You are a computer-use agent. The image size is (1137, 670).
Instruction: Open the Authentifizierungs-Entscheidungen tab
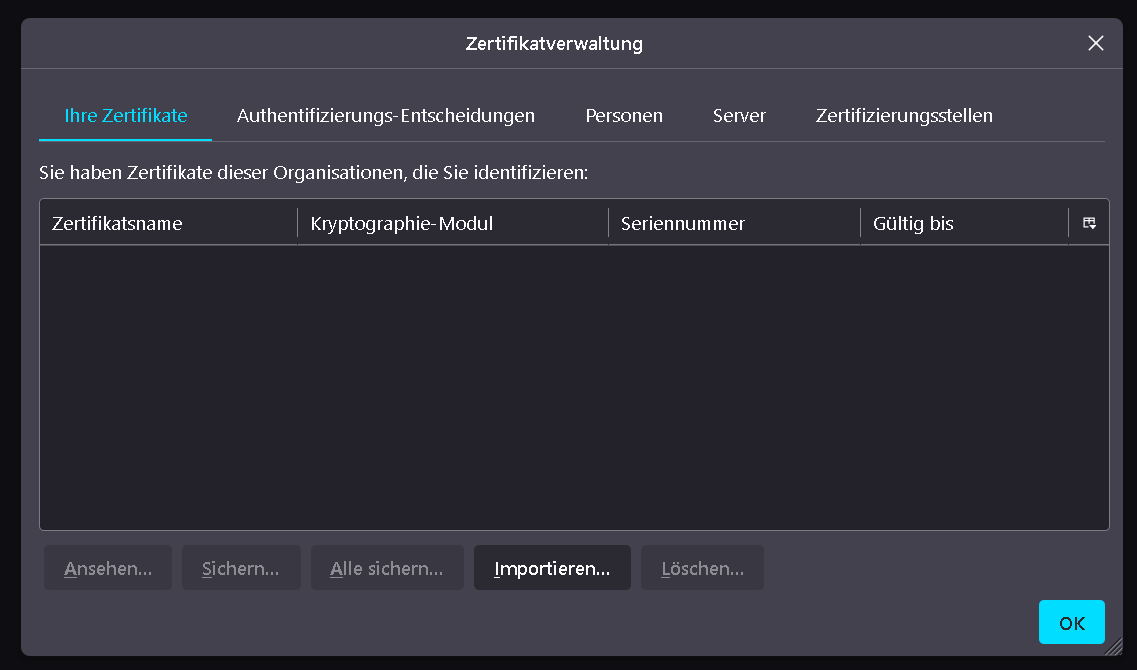pos(386,116)
